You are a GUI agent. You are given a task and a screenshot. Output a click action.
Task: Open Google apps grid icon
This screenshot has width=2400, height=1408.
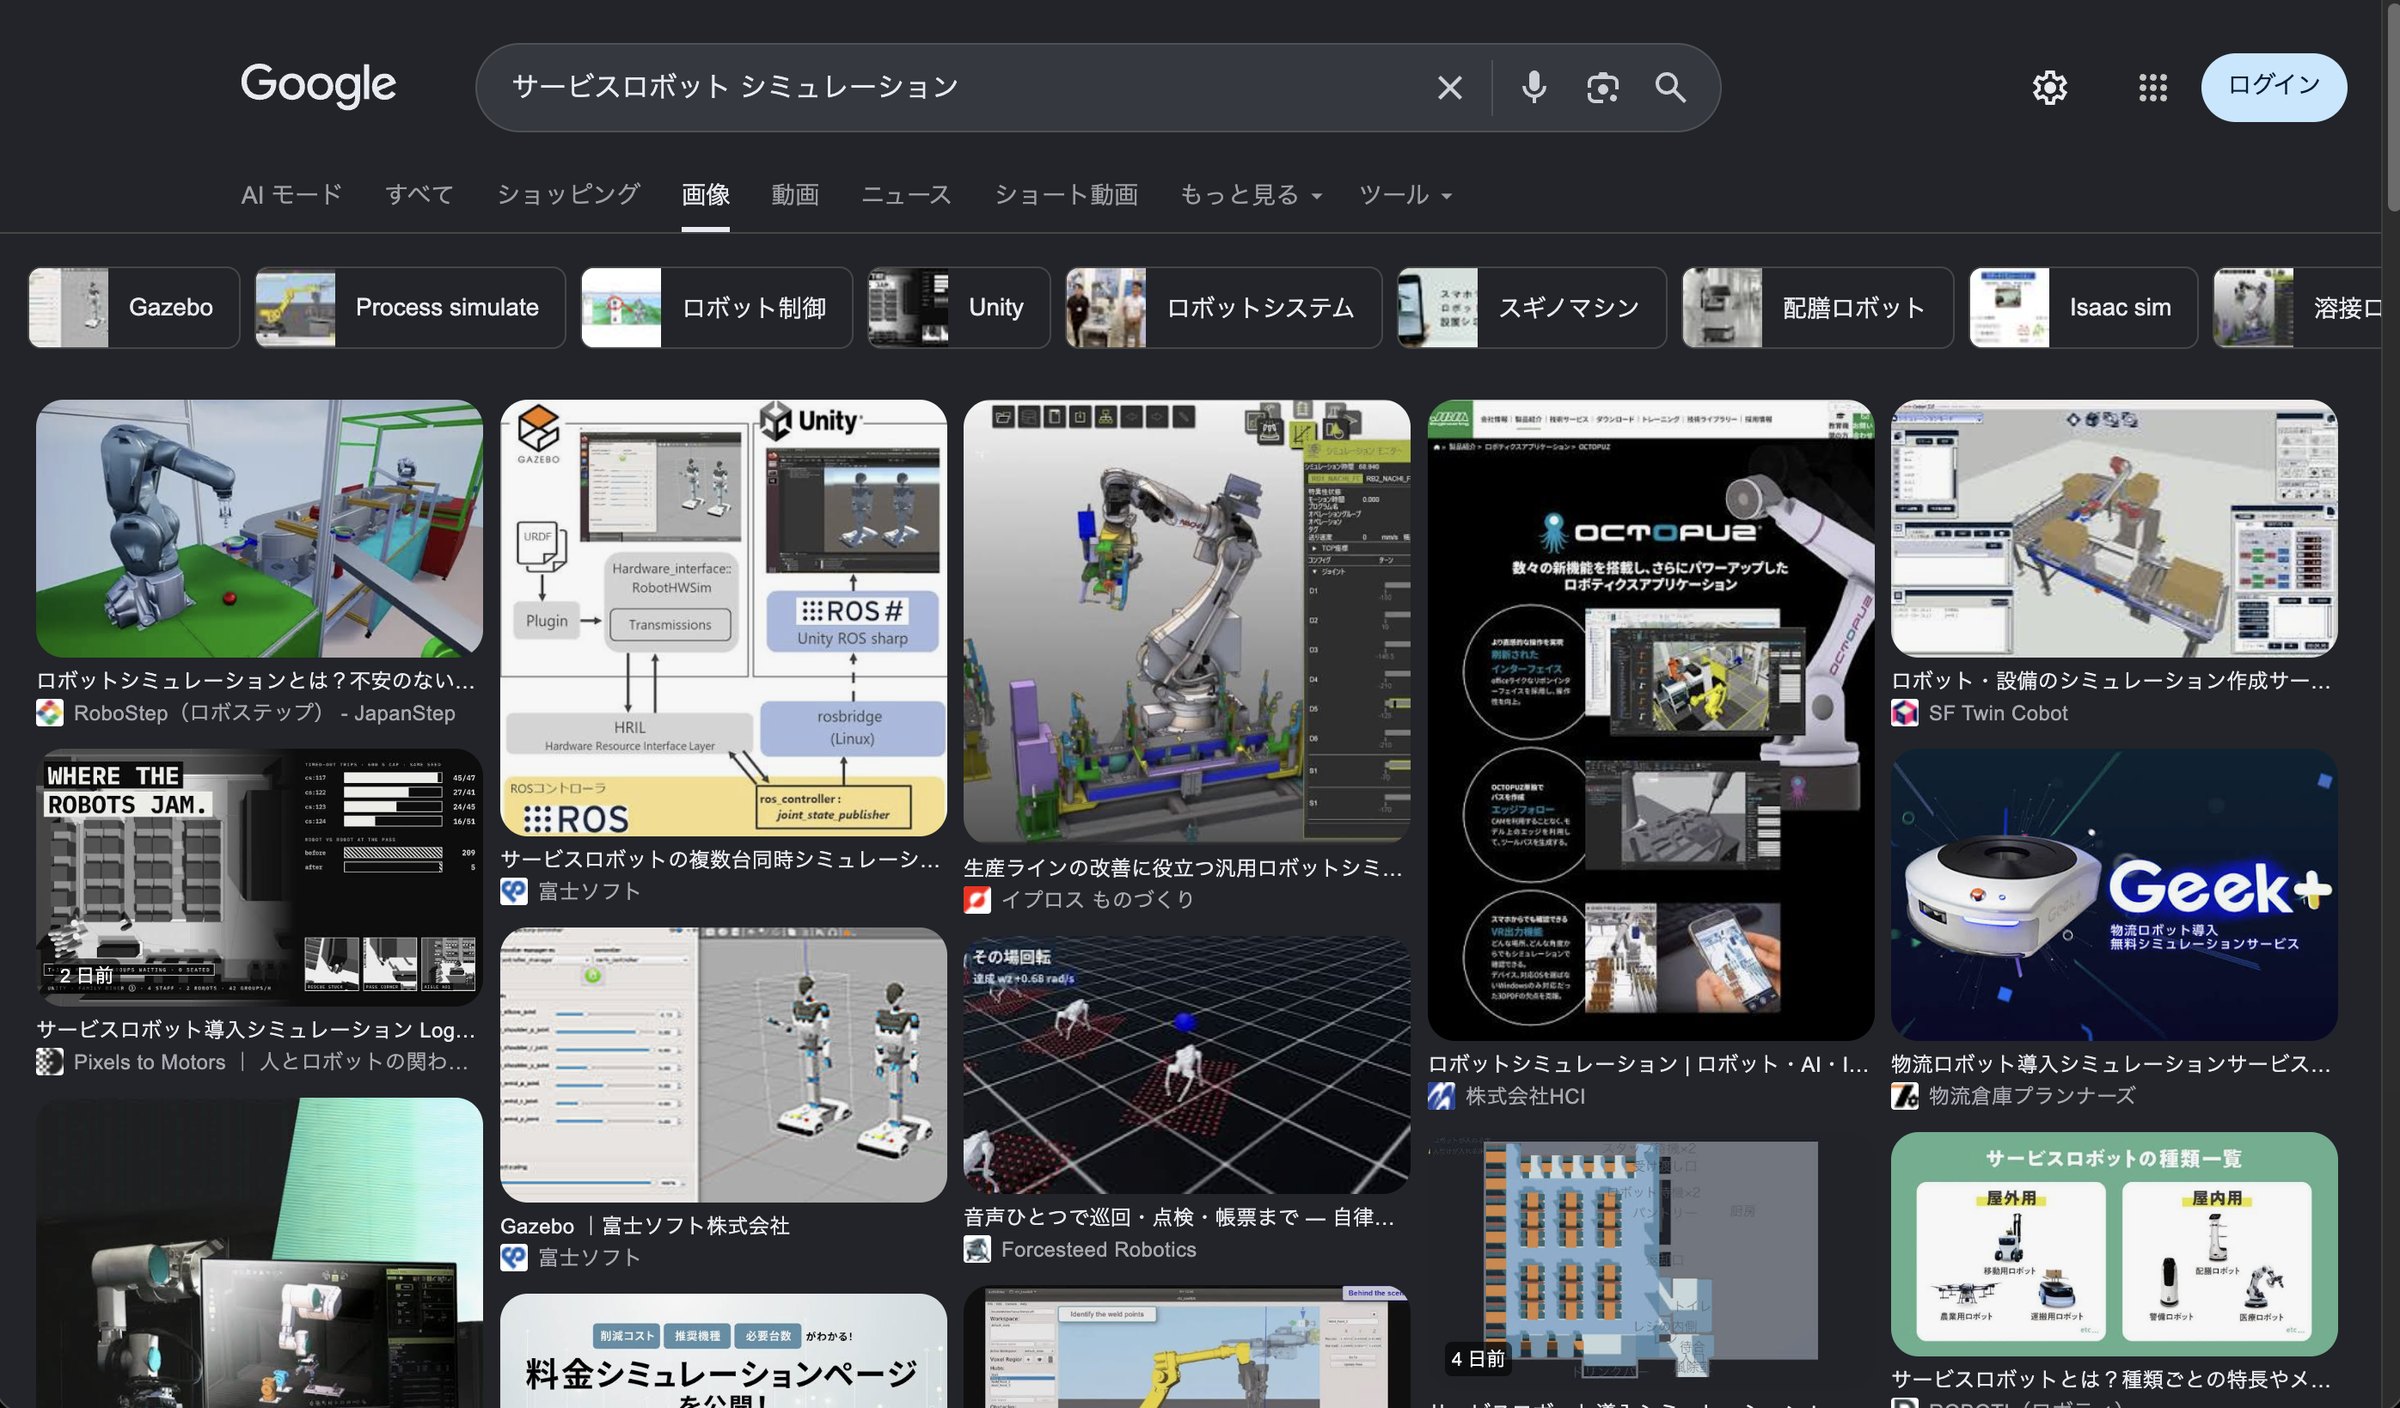(x=2152, y=88)
